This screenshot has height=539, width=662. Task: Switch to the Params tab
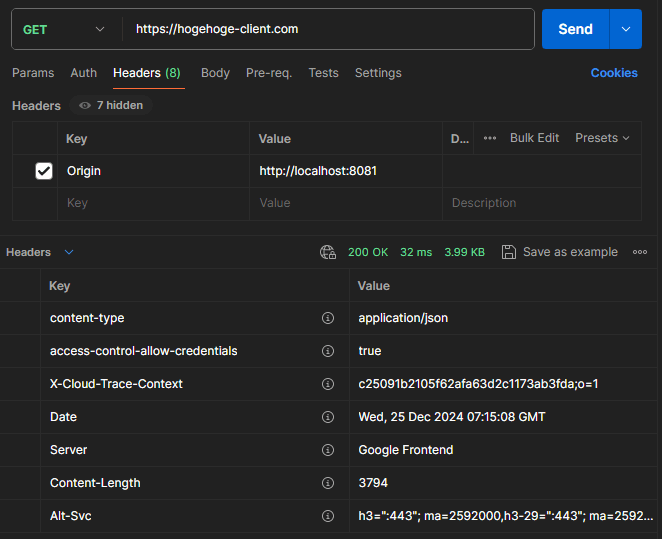(33, 73)
